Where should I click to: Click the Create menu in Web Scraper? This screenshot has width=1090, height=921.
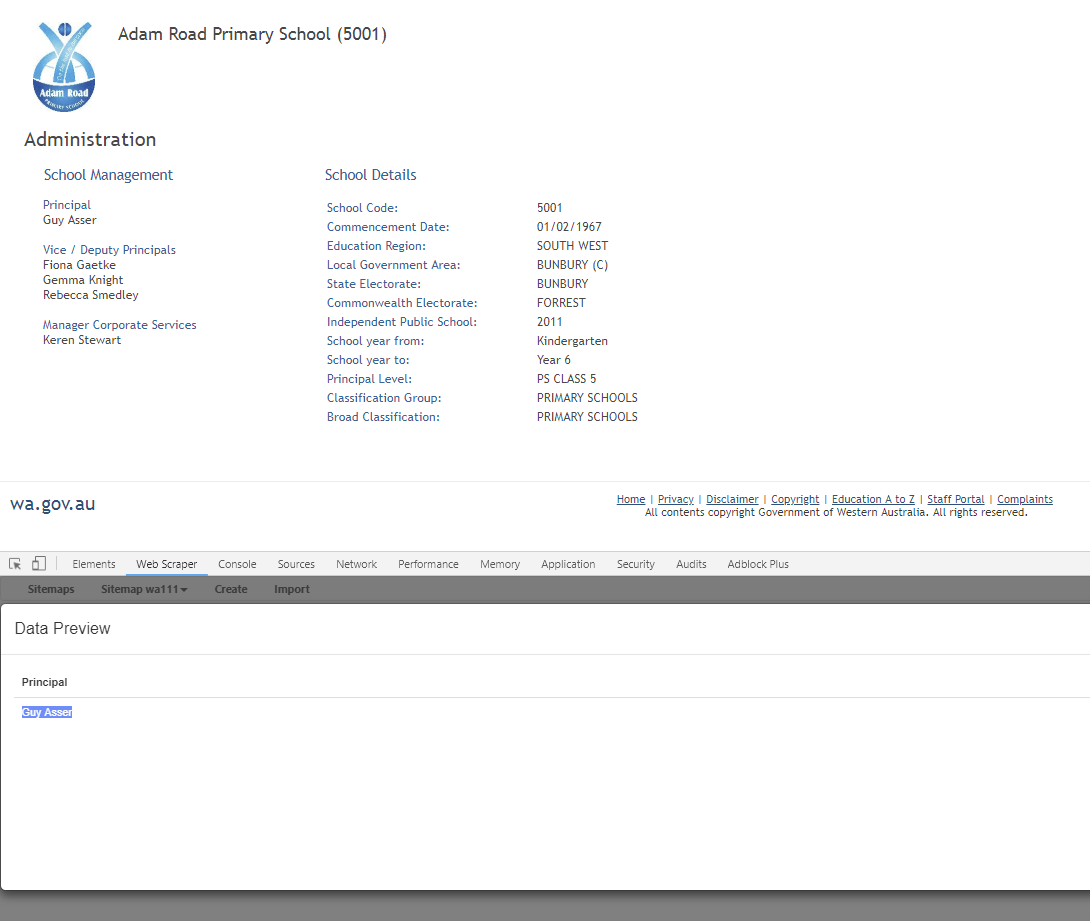coord(231,589)
